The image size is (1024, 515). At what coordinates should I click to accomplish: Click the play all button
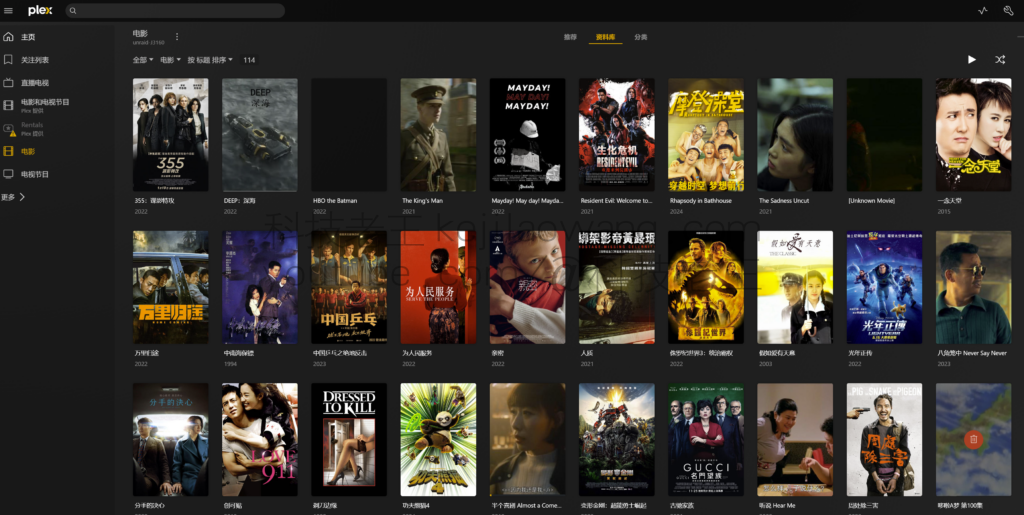click(x=972, y=59)
